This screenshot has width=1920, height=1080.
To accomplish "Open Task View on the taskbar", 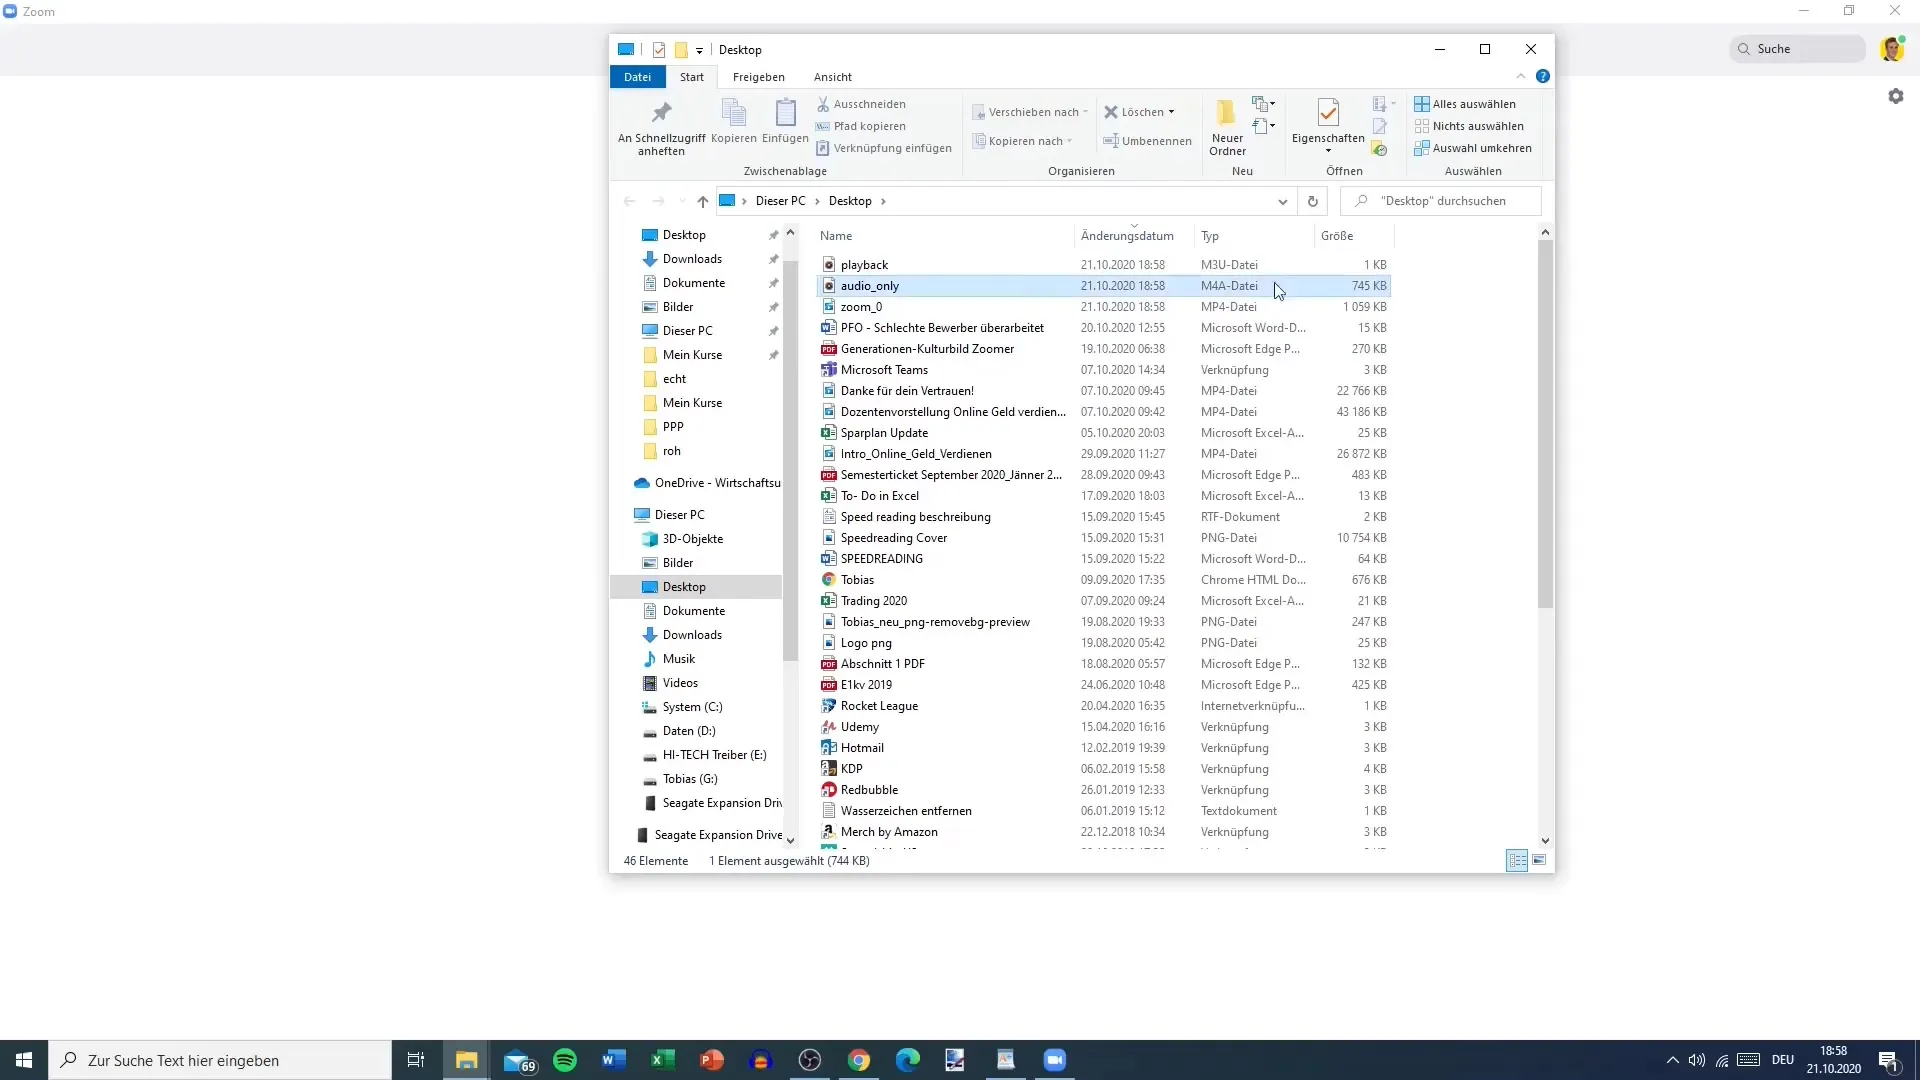I will click(416, 1060).
